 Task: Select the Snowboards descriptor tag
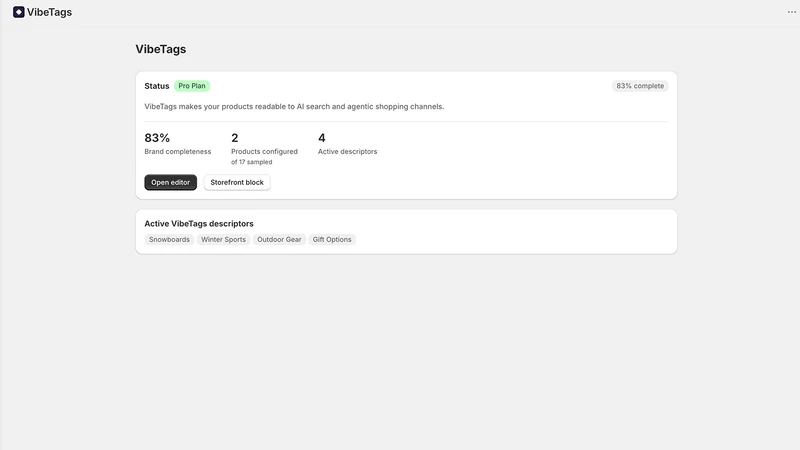pyautogui.click(x=169, y=239)
